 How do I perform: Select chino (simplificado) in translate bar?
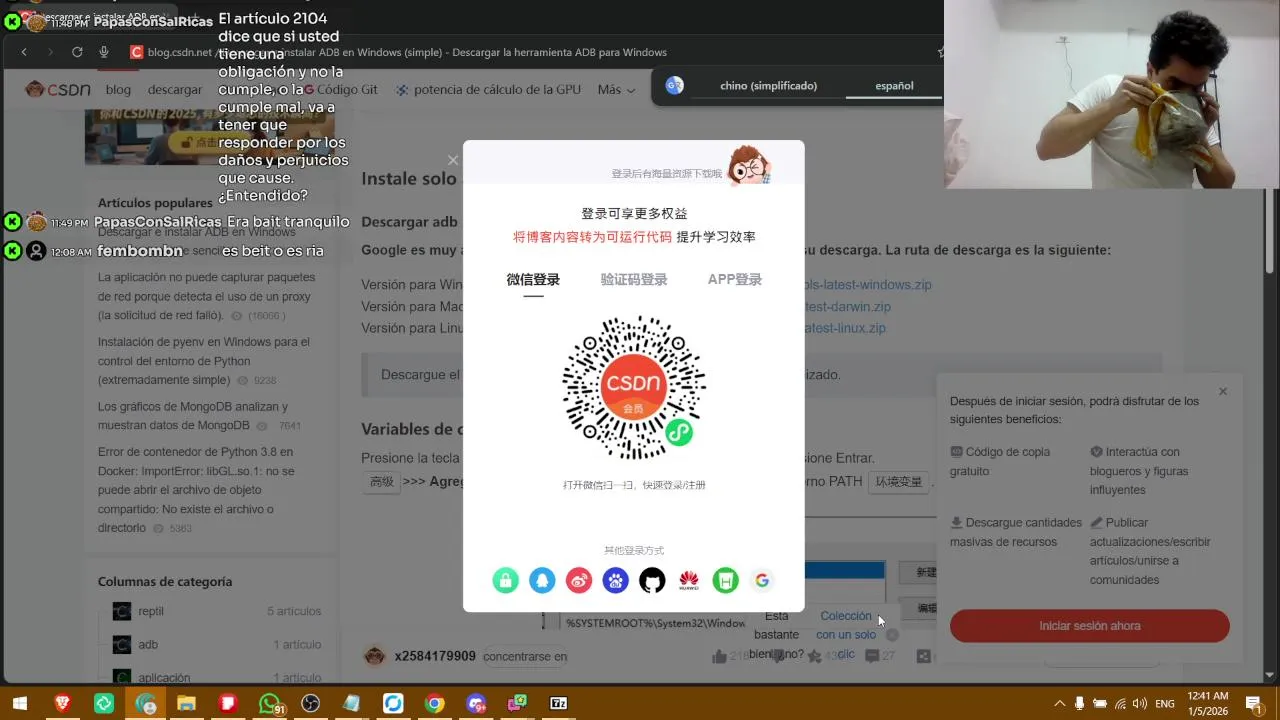768,86
